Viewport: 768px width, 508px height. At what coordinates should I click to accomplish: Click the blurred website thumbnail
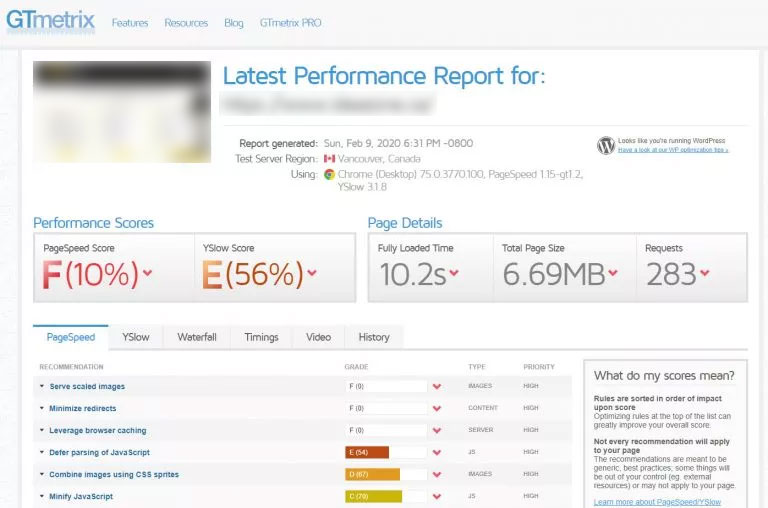tap(122, 112)
